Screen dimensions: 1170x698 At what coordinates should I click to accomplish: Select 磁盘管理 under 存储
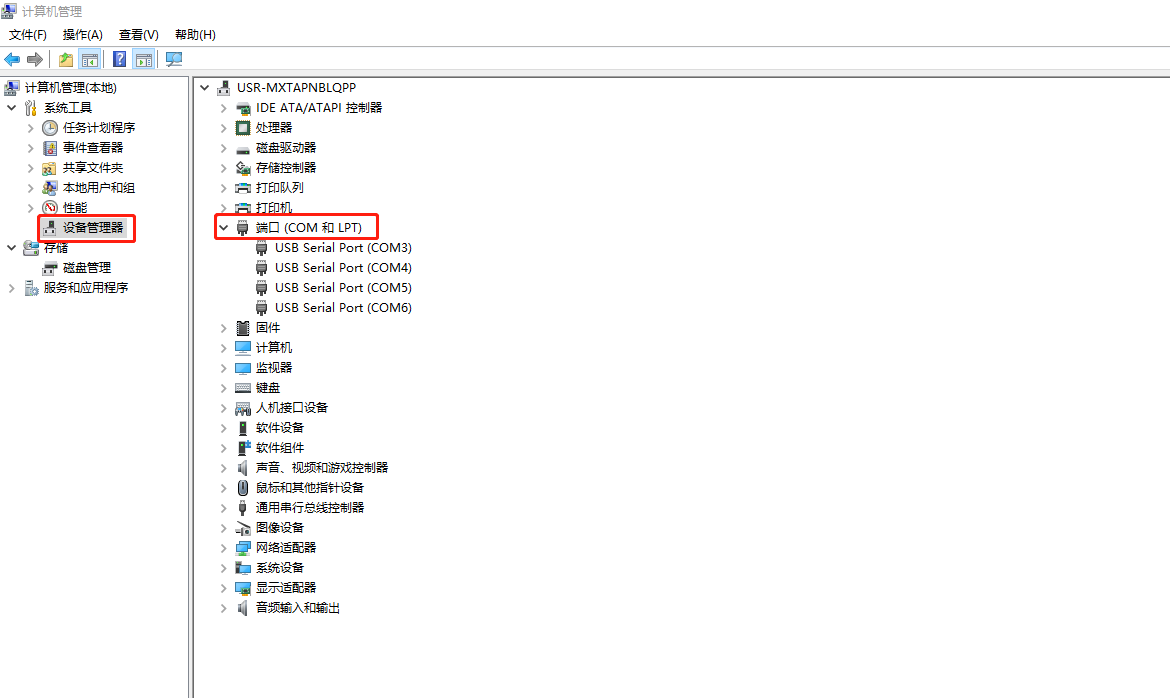click(87, 268)
